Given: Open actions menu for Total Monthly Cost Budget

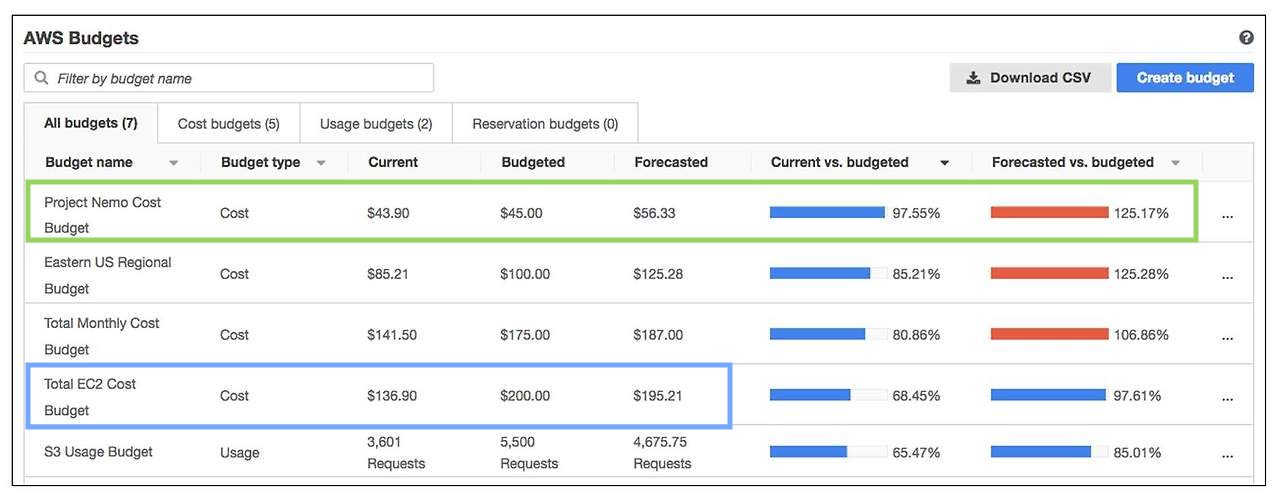Looking at the screenshot, I should click(x=1228, y=337).
